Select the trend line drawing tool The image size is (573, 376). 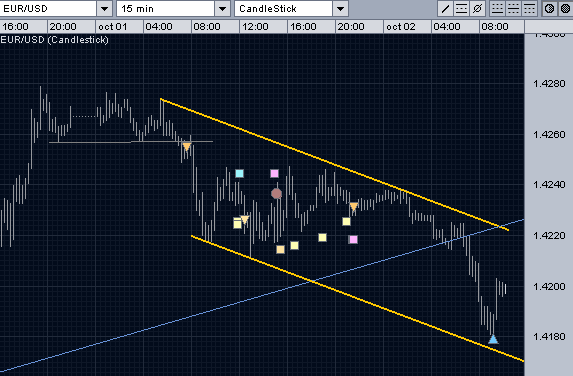pos(445,8)
